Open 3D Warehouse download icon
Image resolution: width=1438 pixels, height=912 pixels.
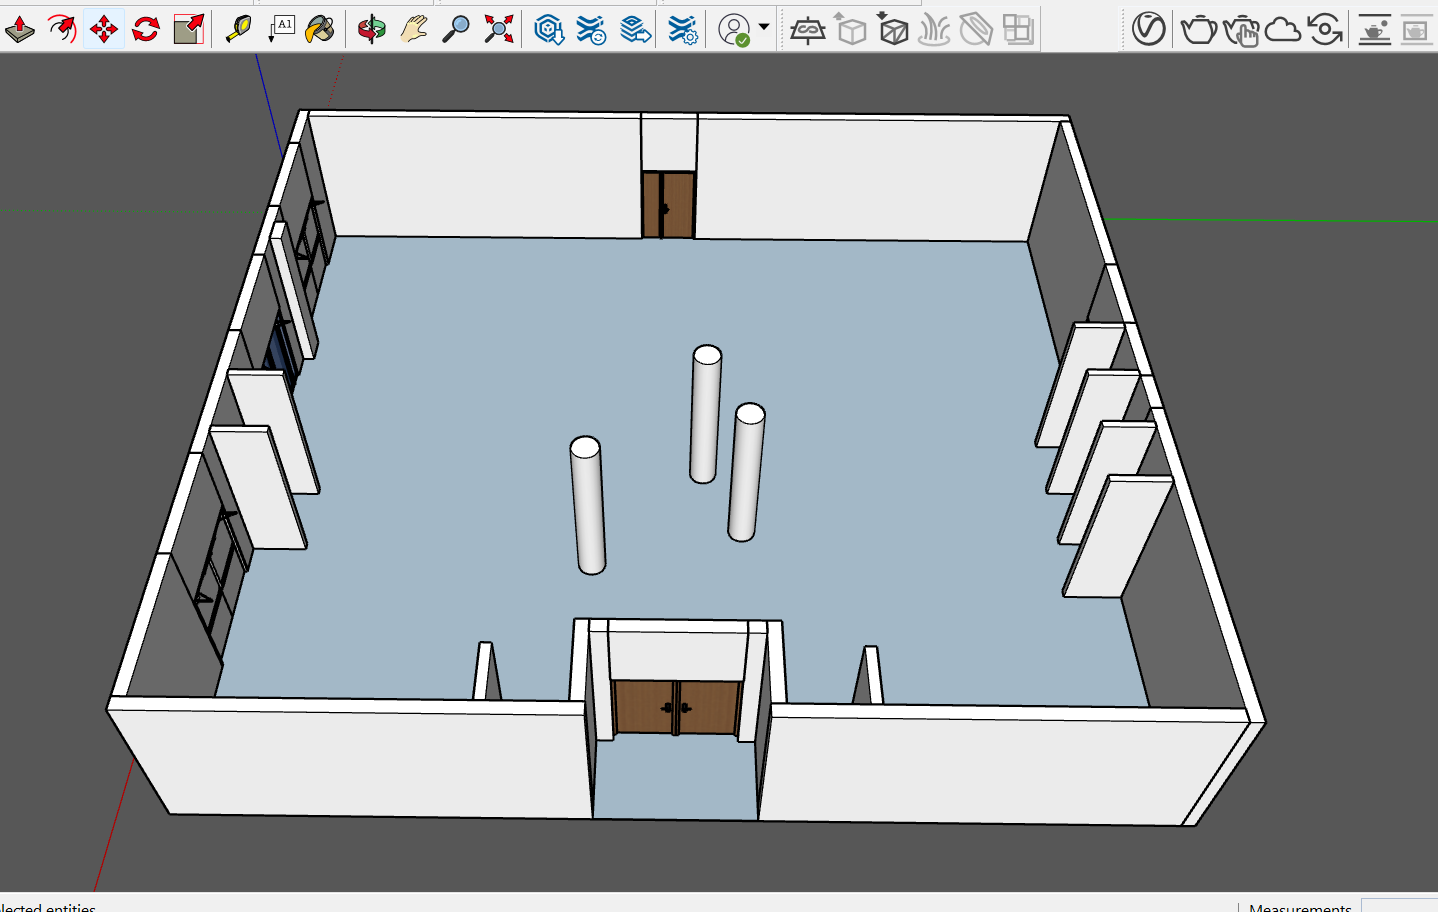[548, 29]
